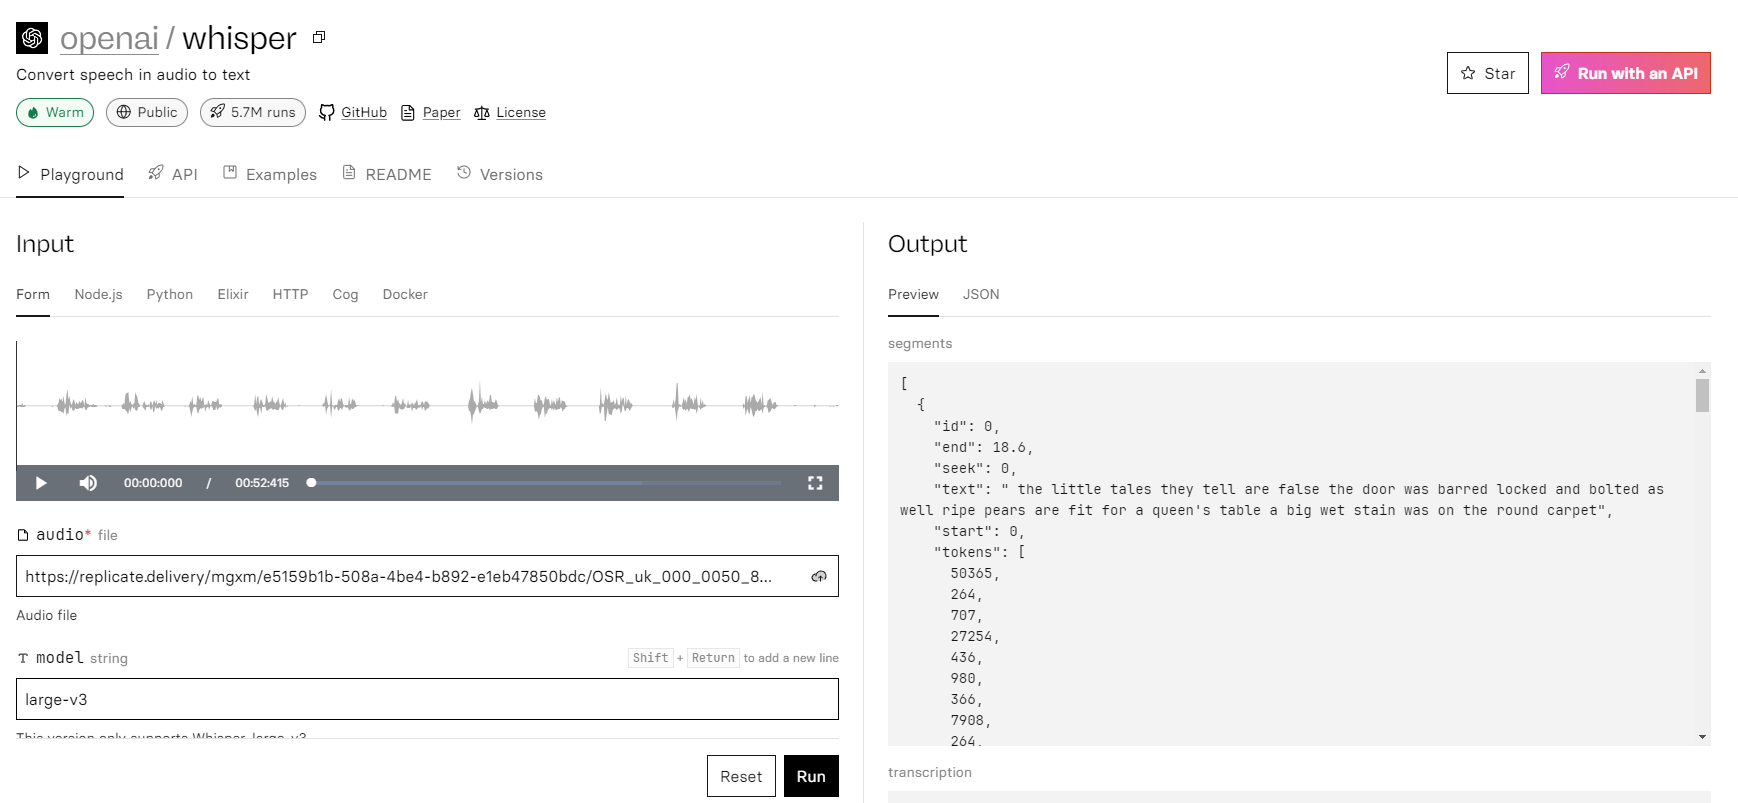The height and width of the screenshot is (803, 1738).
Task: Click the Reset button
Action: (741, 776)
